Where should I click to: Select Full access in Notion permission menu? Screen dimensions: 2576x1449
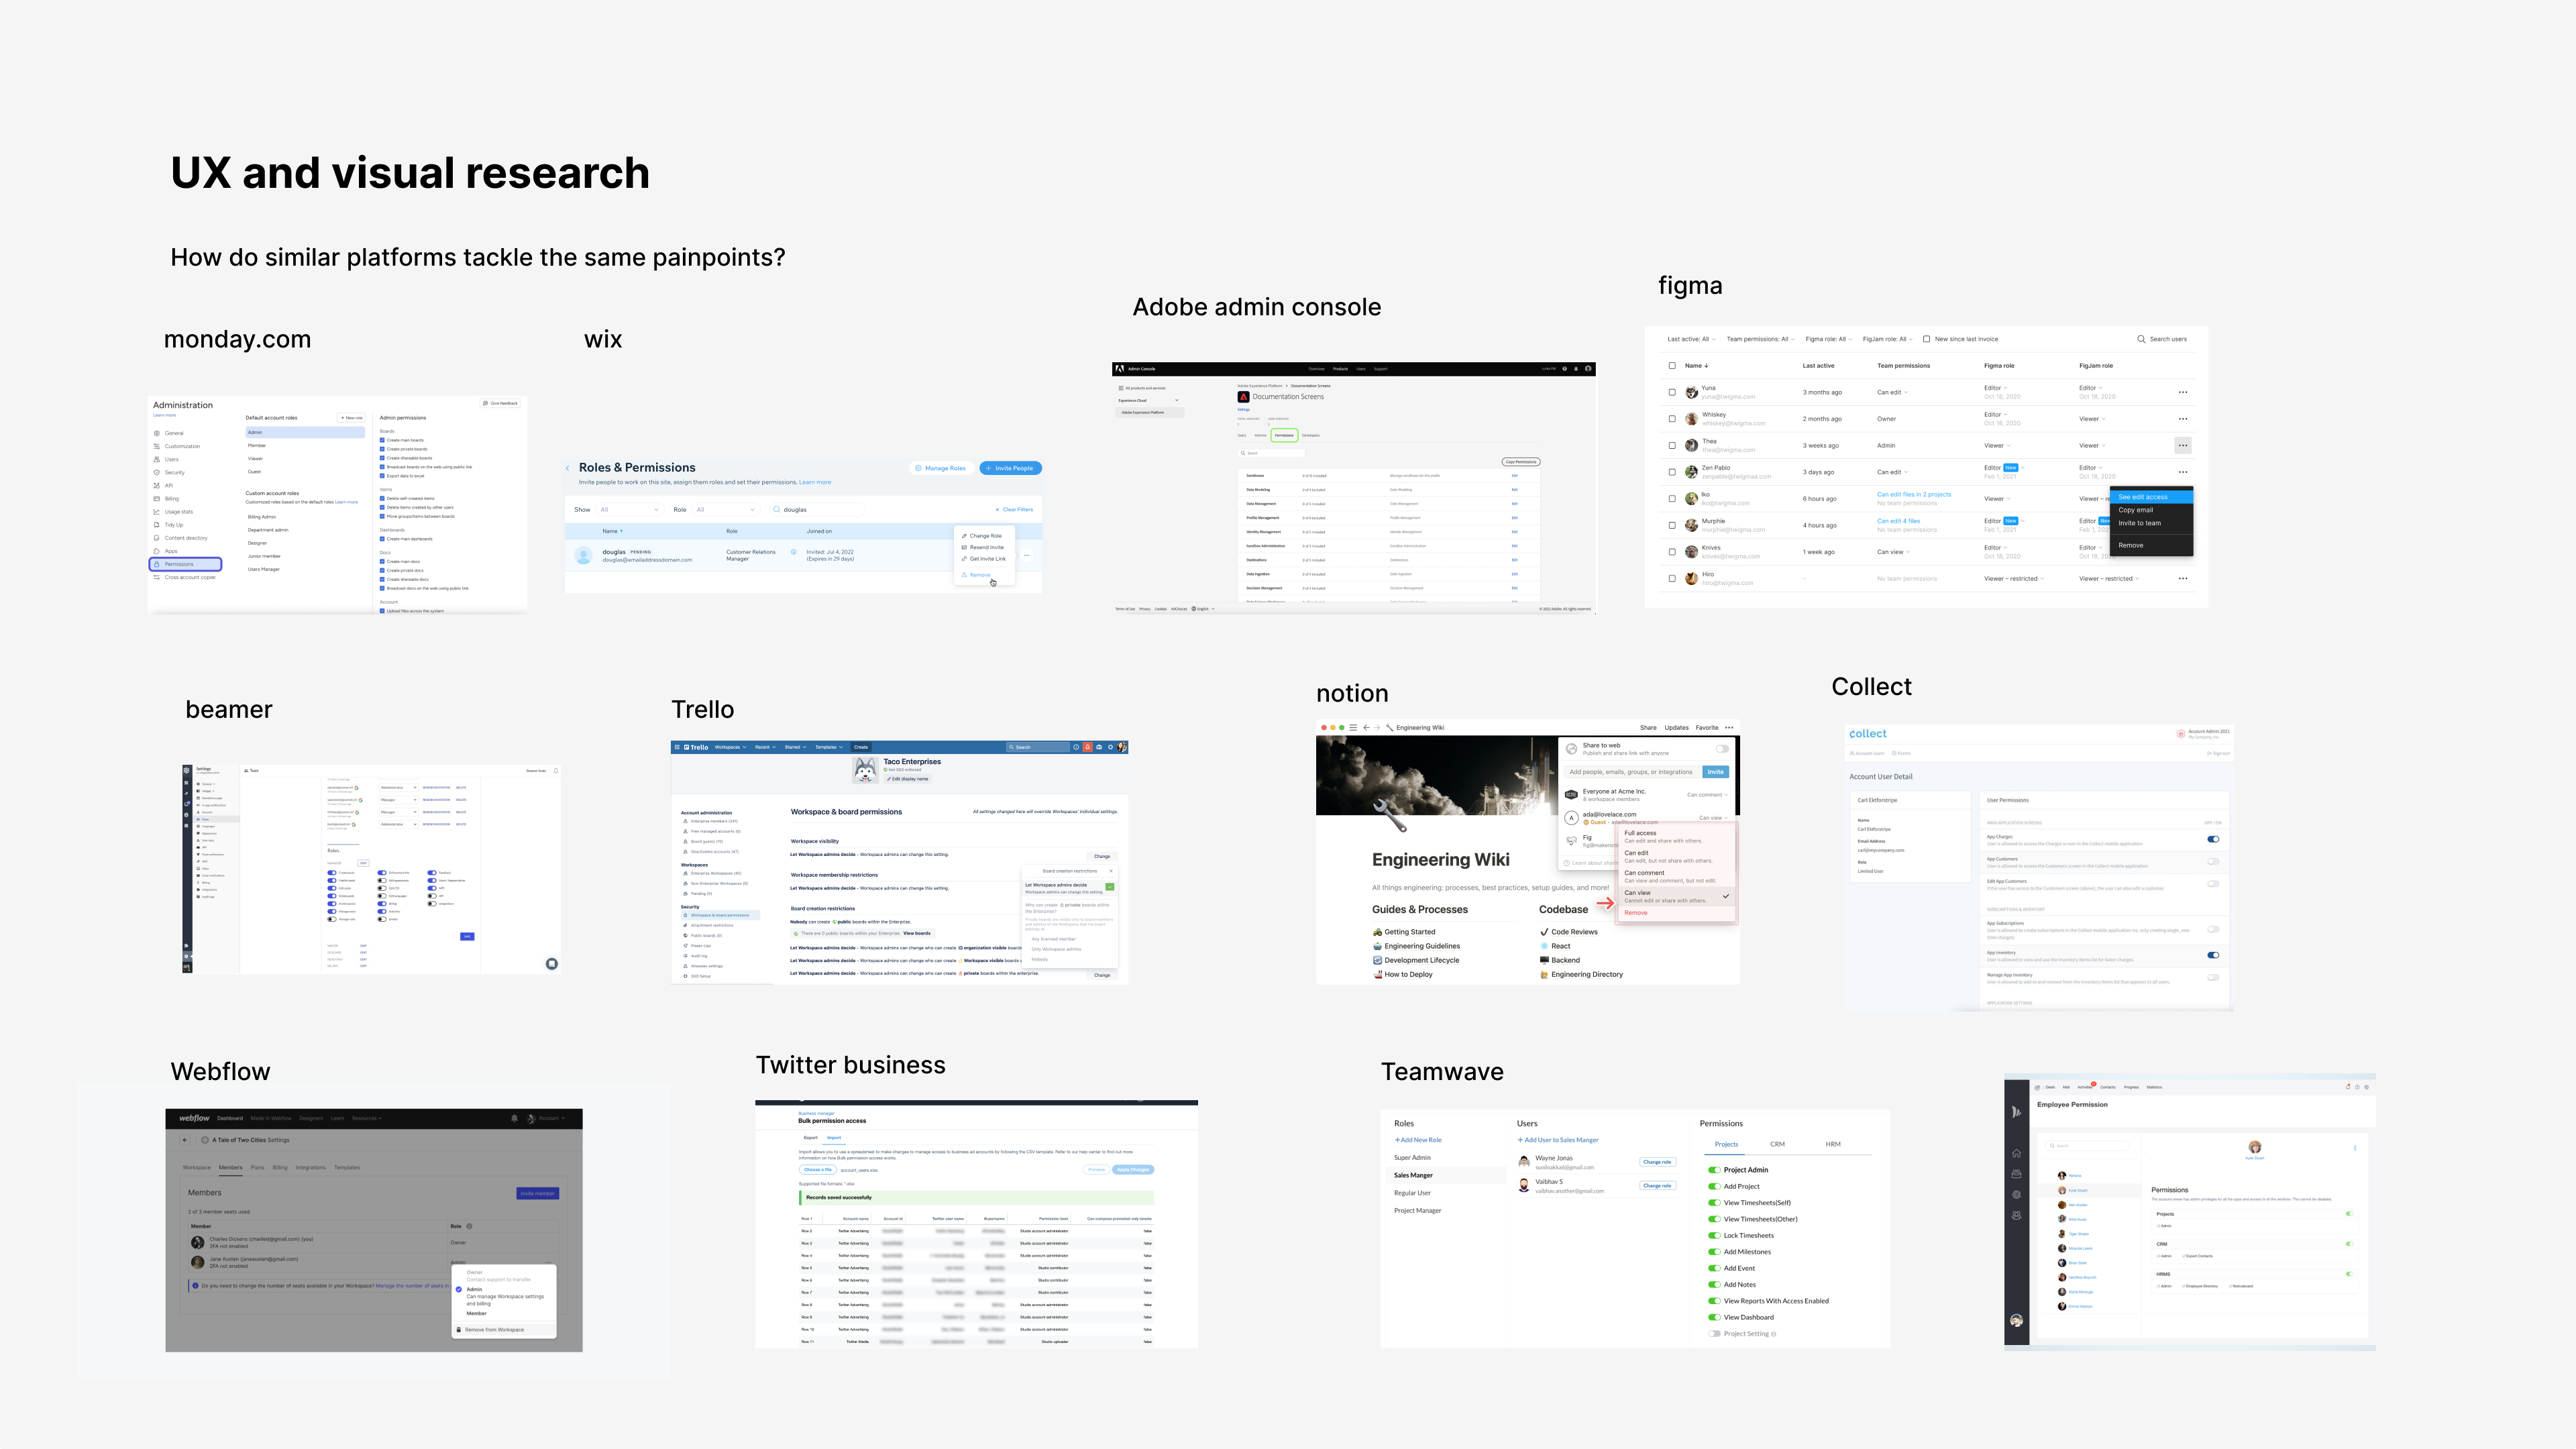(1676, 836)
